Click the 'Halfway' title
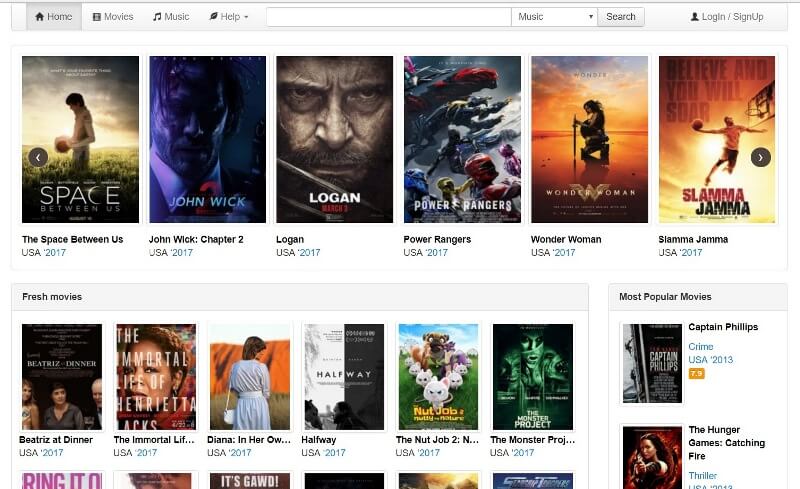This screenshot has height=489, width=800. [319, 439]
